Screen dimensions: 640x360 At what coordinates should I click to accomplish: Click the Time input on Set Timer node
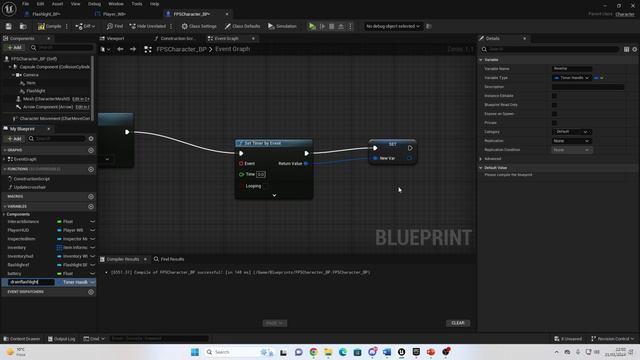point(261,174)
